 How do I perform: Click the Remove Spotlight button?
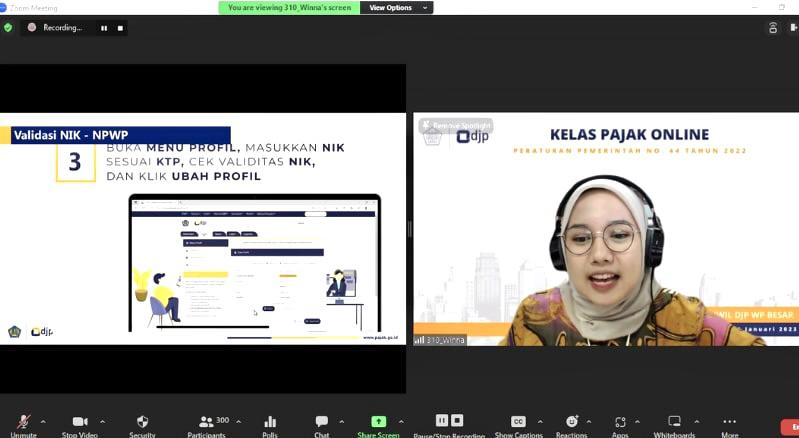456,127
